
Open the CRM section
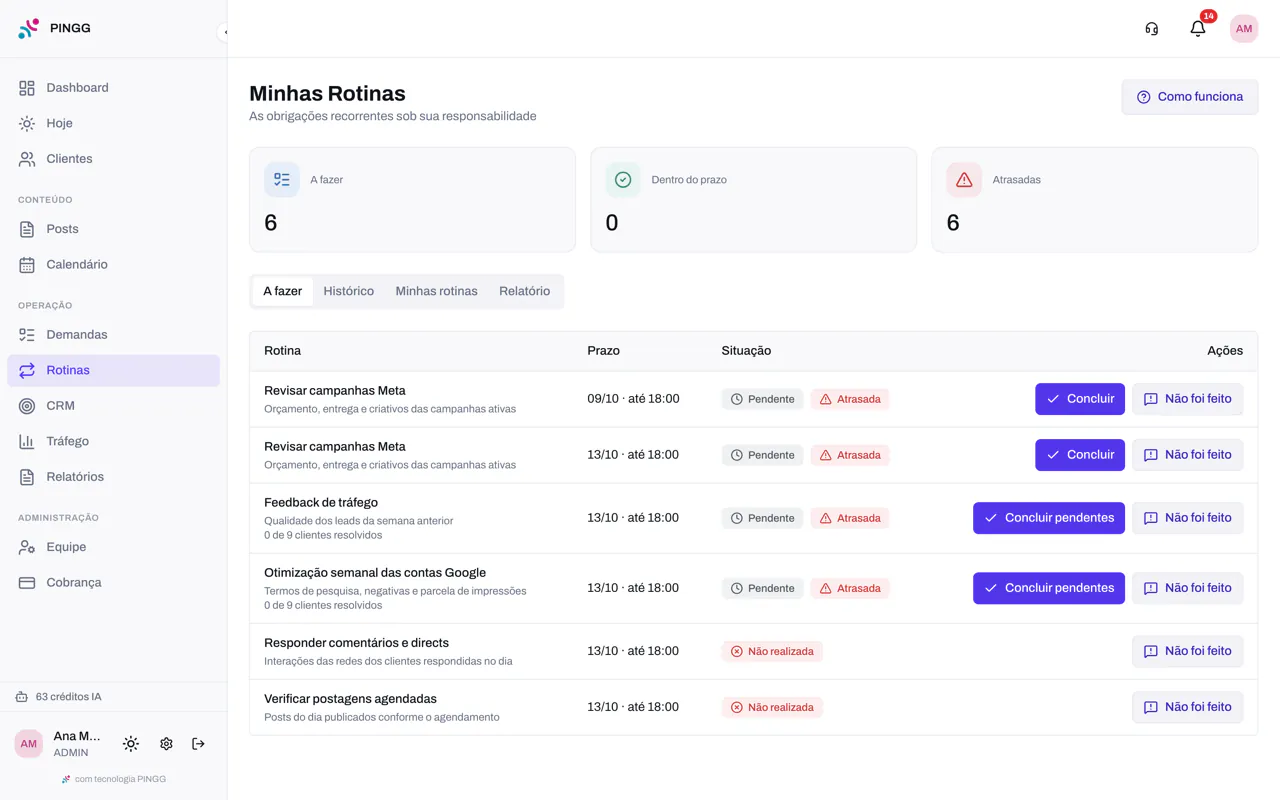point(113,406)
